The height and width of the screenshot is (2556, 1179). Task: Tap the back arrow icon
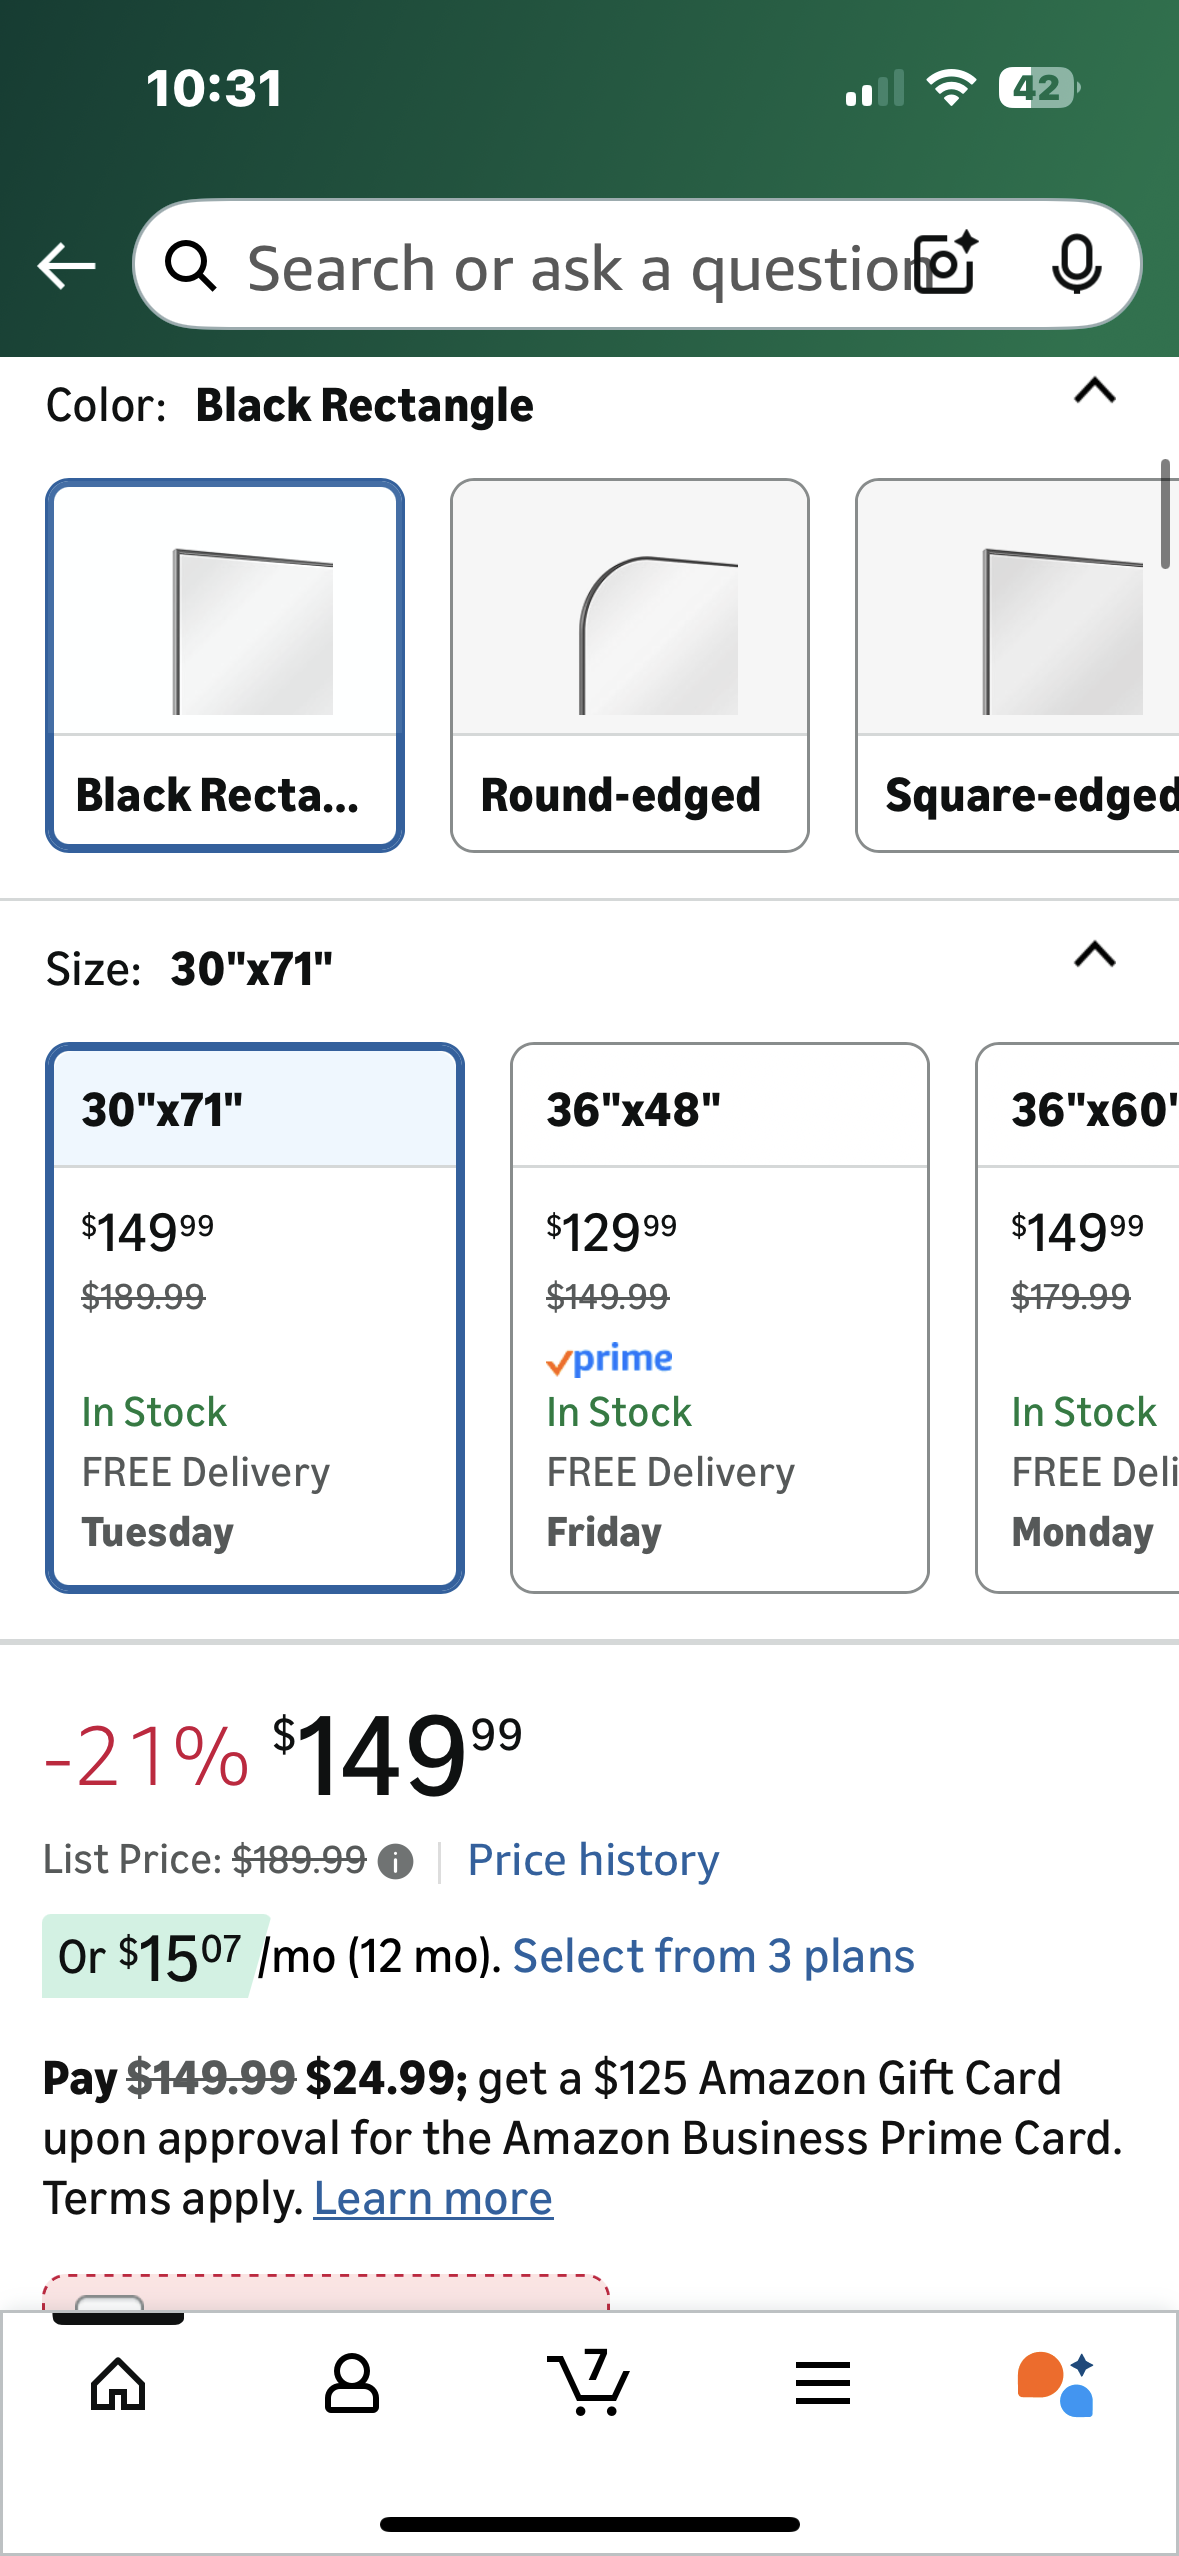tap(66, 266)
